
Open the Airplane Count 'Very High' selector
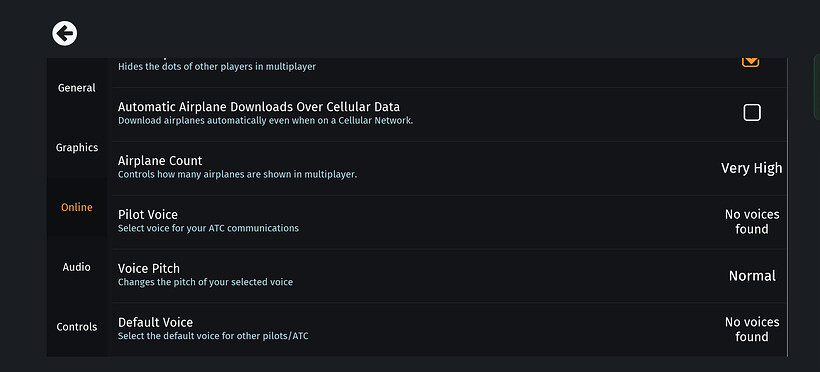click(751, 168)
